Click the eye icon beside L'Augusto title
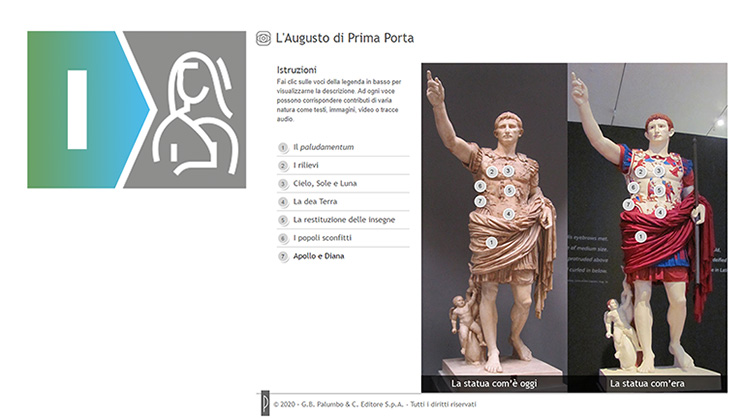Image resolution: width=744 pixels, height=418 pixels. (x=263, y=38)
